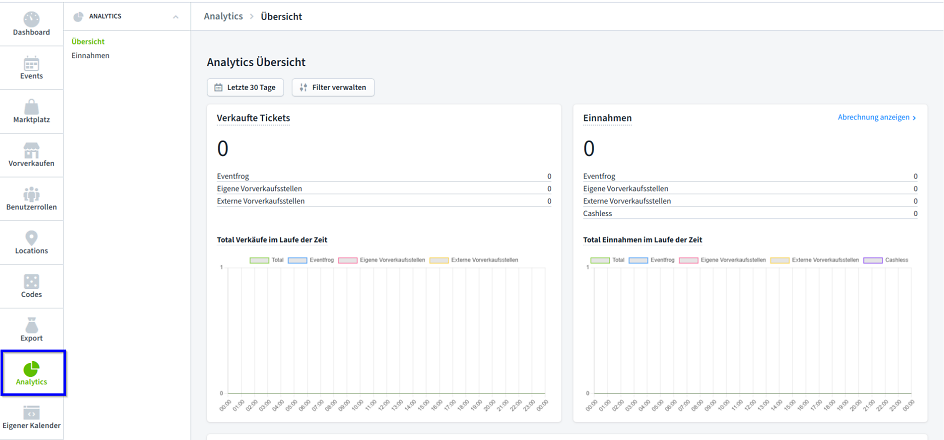
Task: Open Filter verwalten options
Action: coord(333,87)
